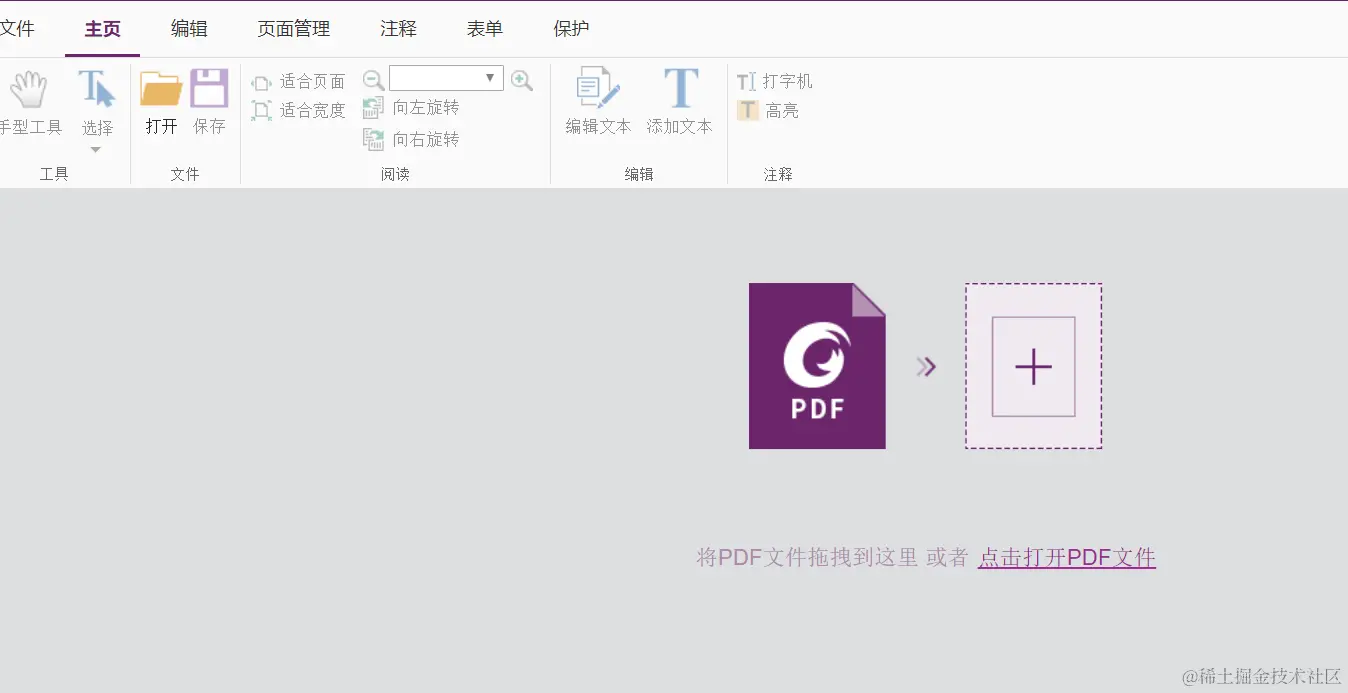Activate the Select text tool (选择)
This screenshot has height=693, width=1348.
point(97,103)
